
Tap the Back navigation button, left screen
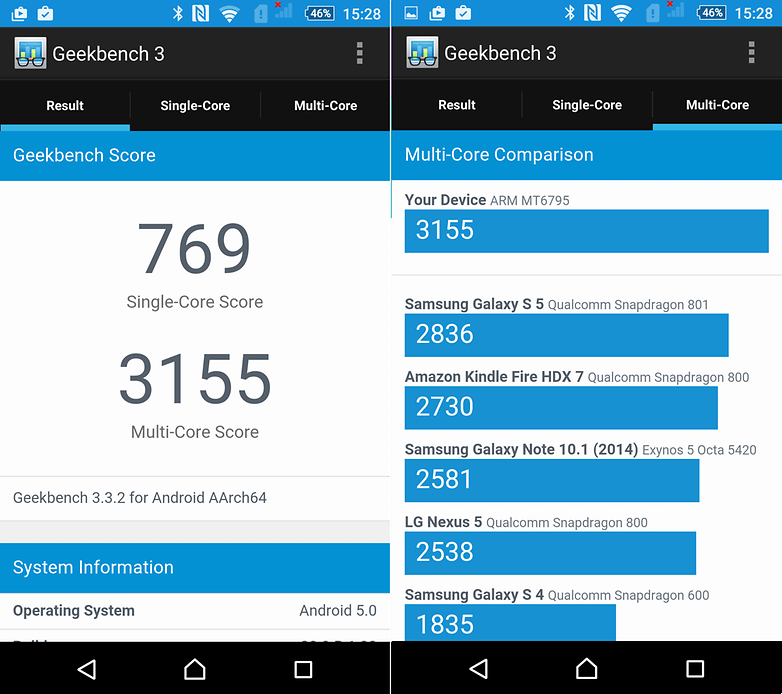pos(87,669)
